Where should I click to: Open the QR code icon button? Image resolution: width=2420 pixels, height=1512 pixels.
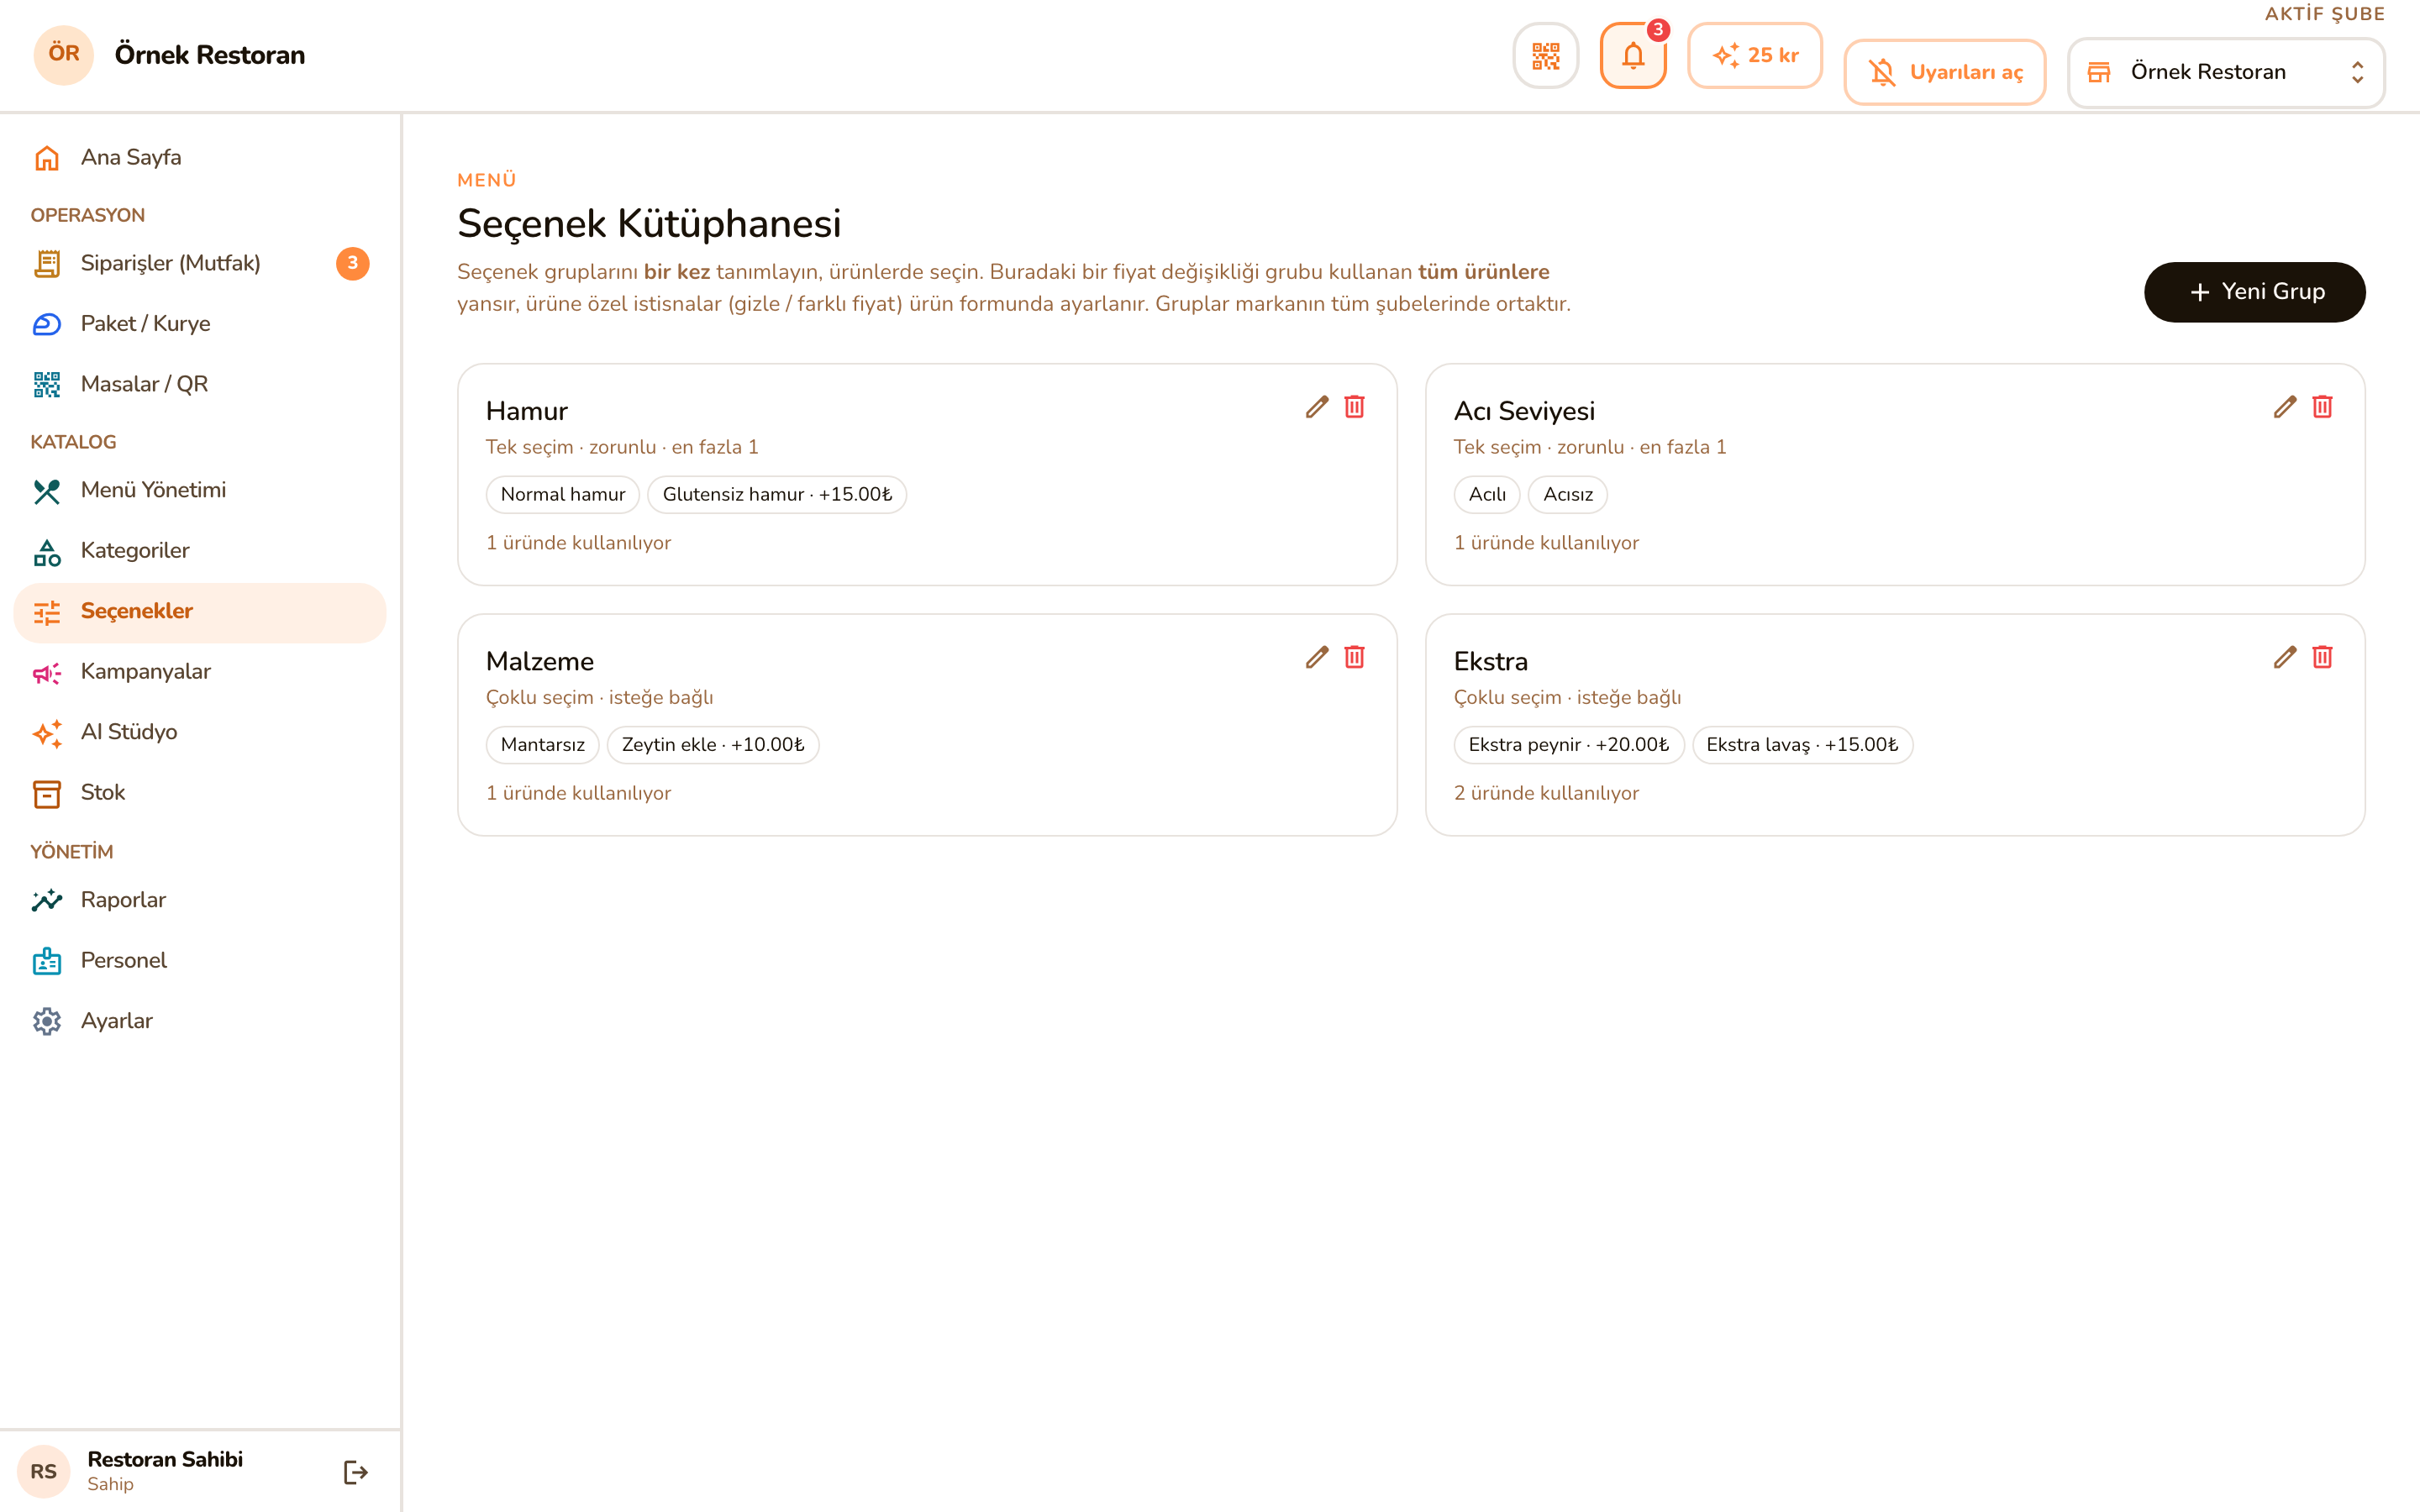(x=1545, y=56)
